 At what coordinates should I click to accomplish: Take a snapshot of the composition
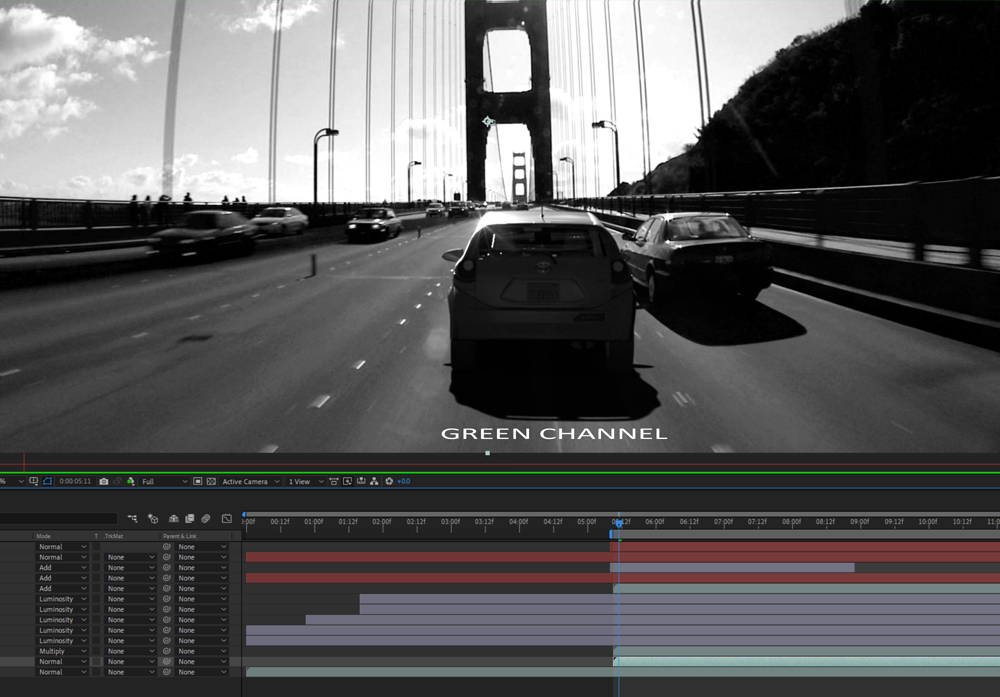tap(103, 481)
